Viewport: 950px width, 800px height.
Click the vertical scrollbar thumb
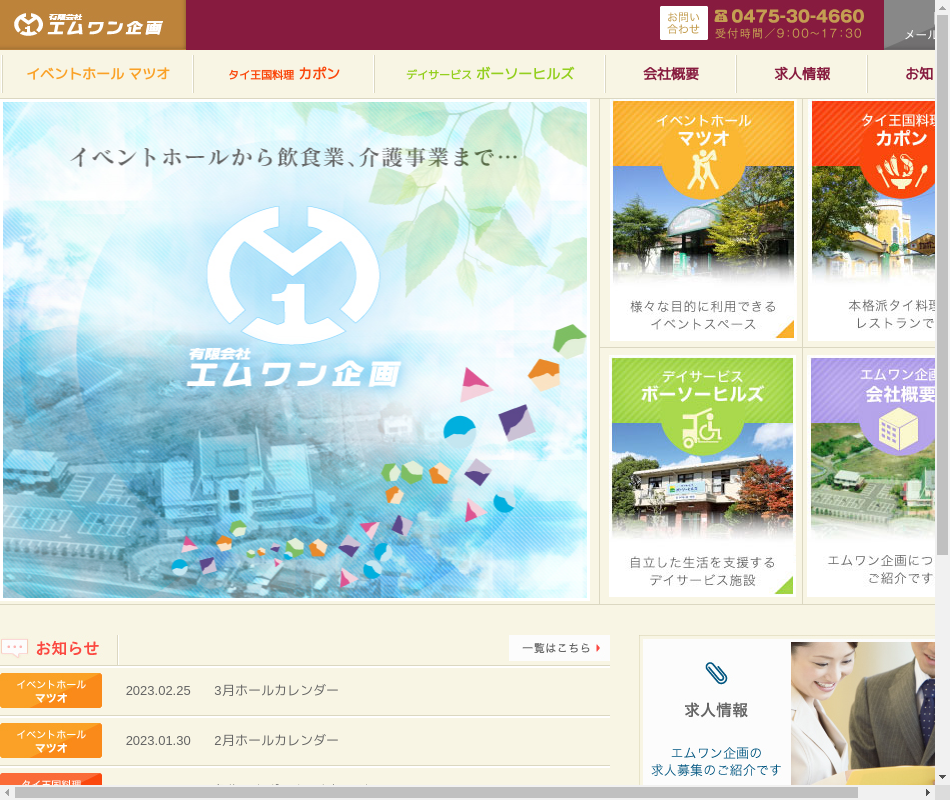(x=943, y=285)
